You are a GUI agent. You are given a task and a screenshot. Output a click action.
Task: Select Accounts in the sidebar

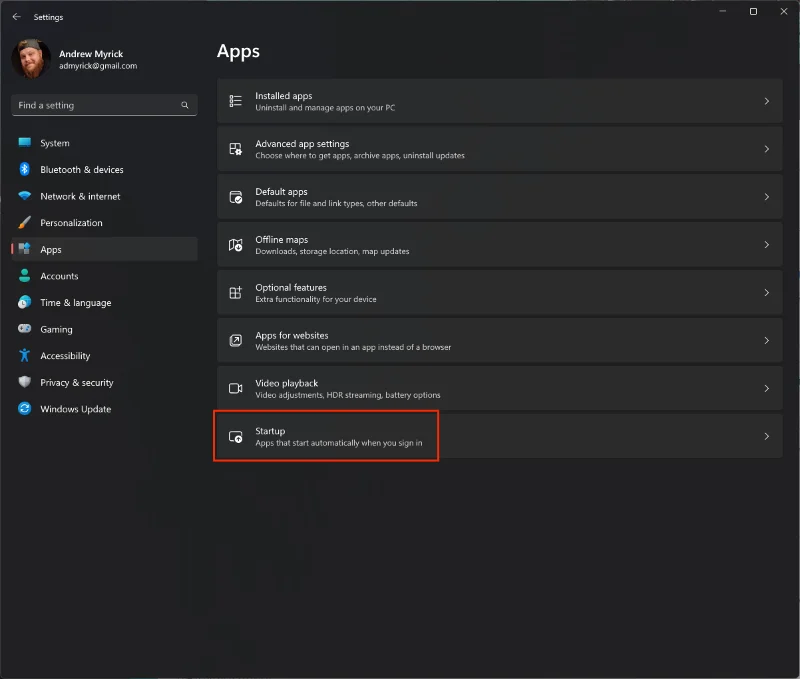pos(59,276)
